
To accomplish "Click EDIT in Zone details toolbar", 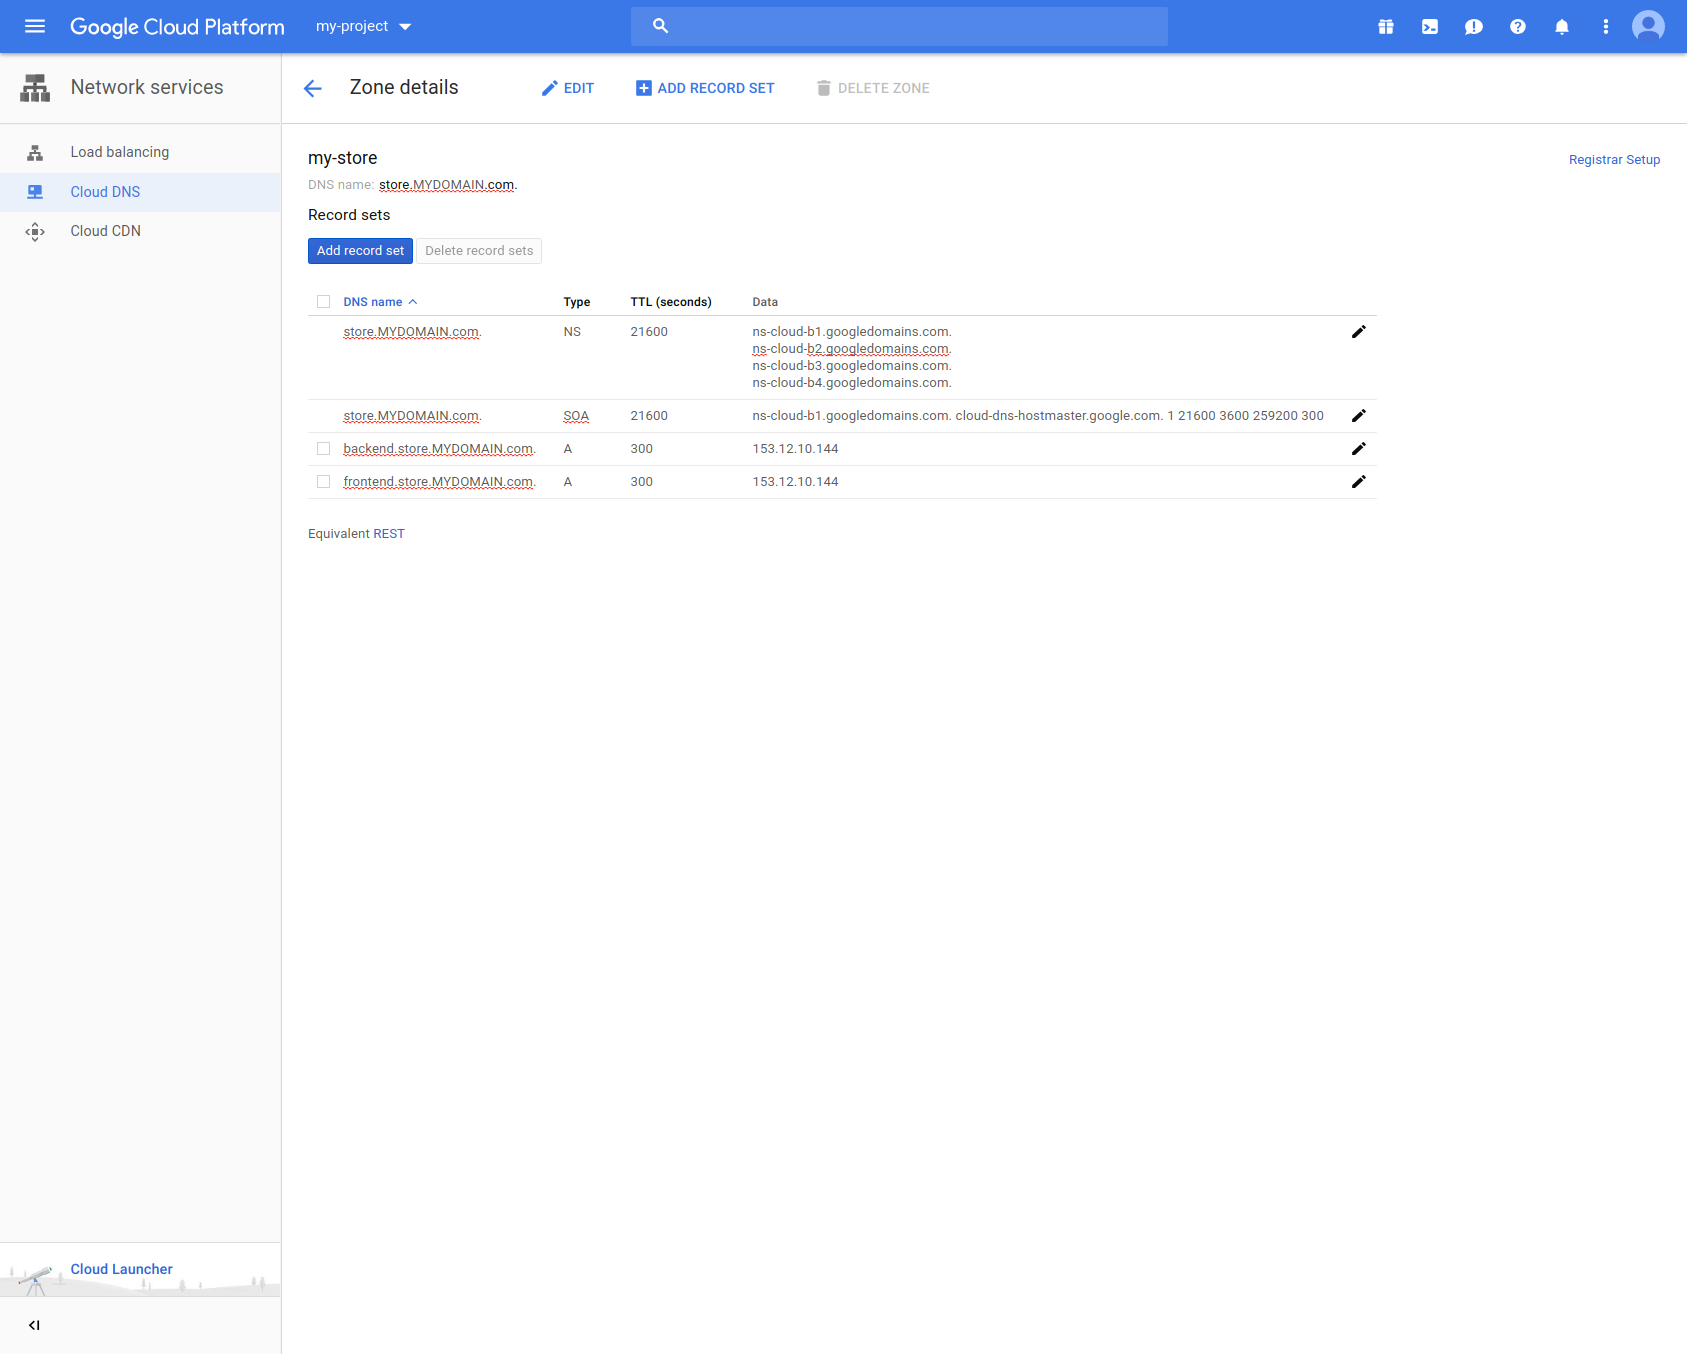I will pyautogui.click(x=567, y=88).
